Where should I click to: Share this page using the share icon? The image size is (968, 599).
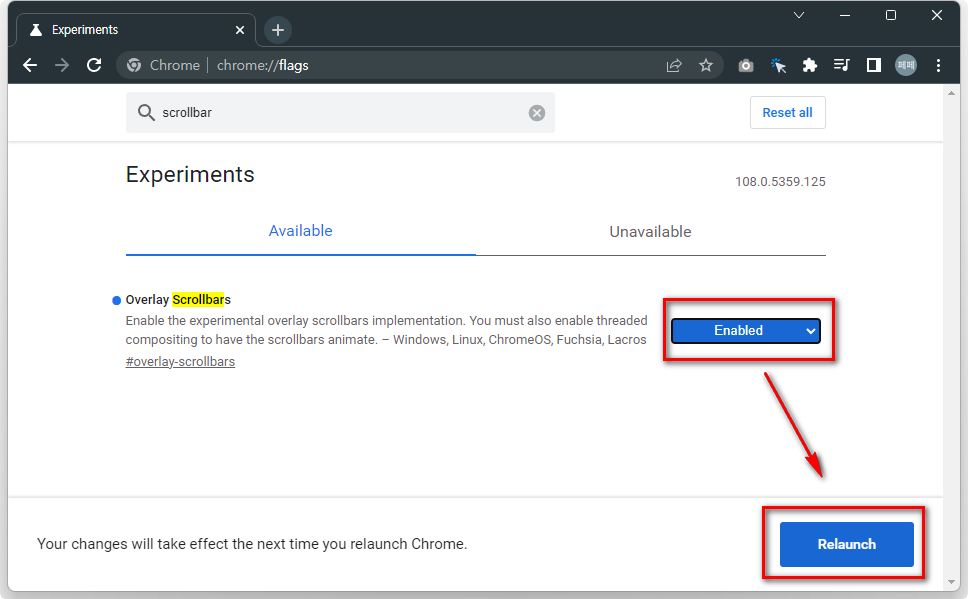click(674, 65)
